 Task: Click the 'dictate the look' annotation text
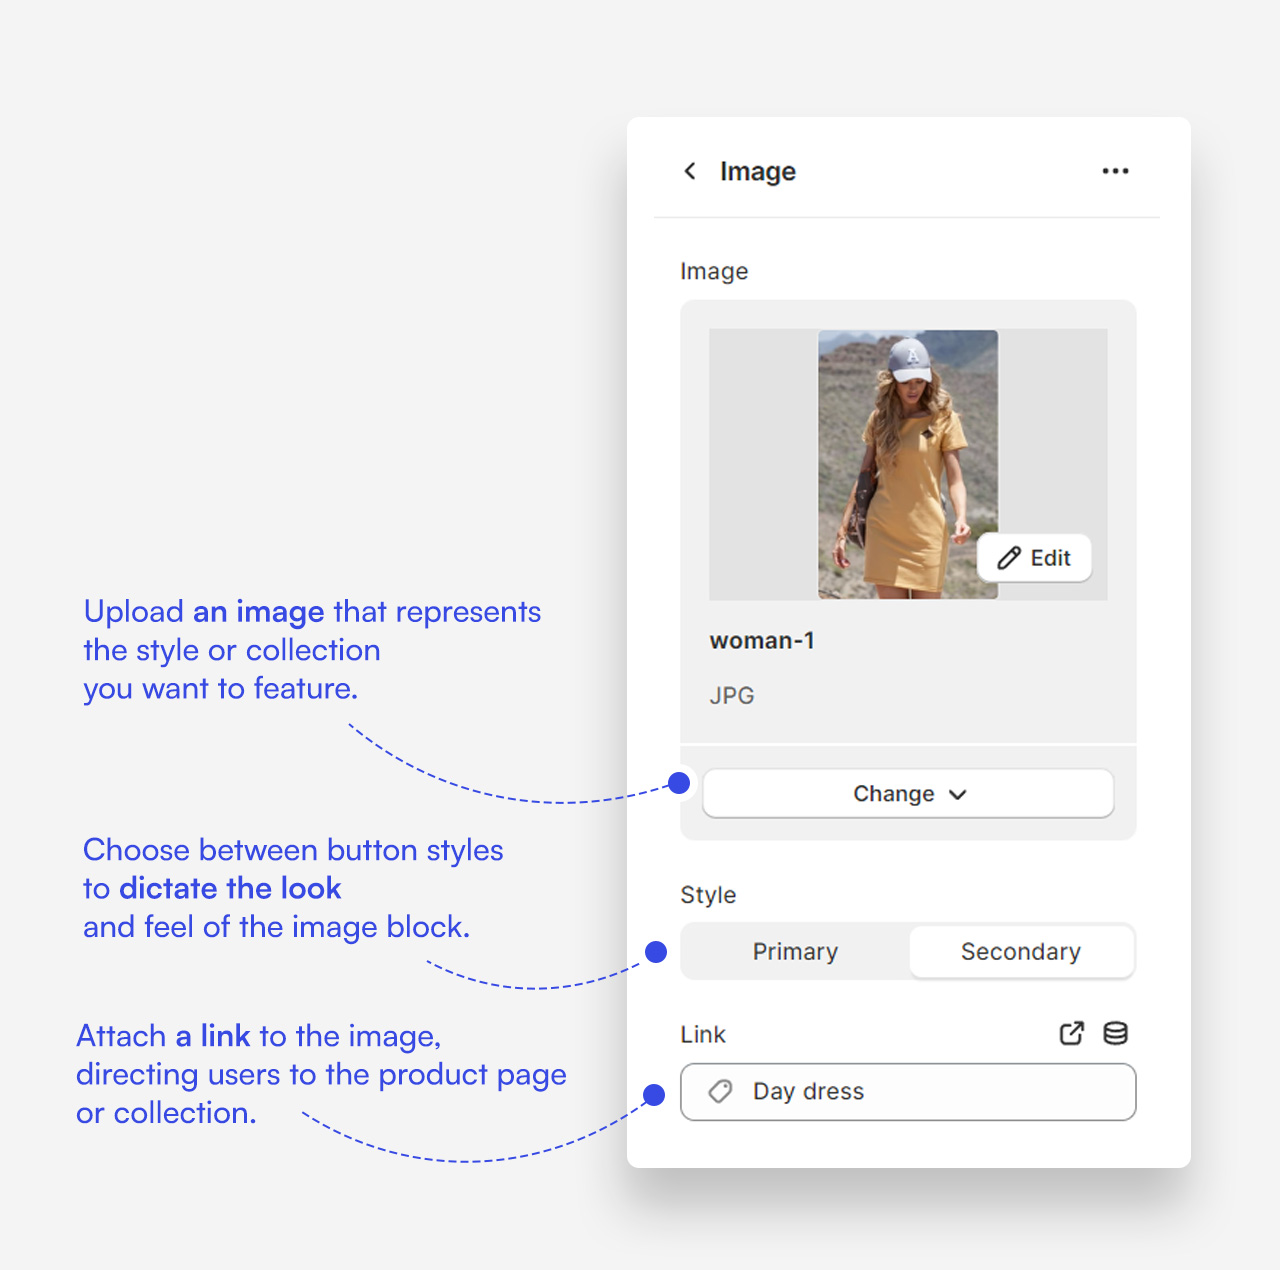pyautogui.click(x=230, y=888)
